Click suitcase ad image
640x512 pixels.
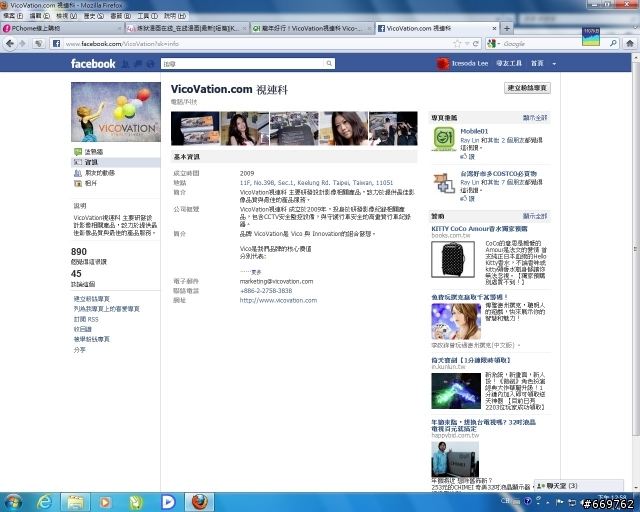click(453, 259)
